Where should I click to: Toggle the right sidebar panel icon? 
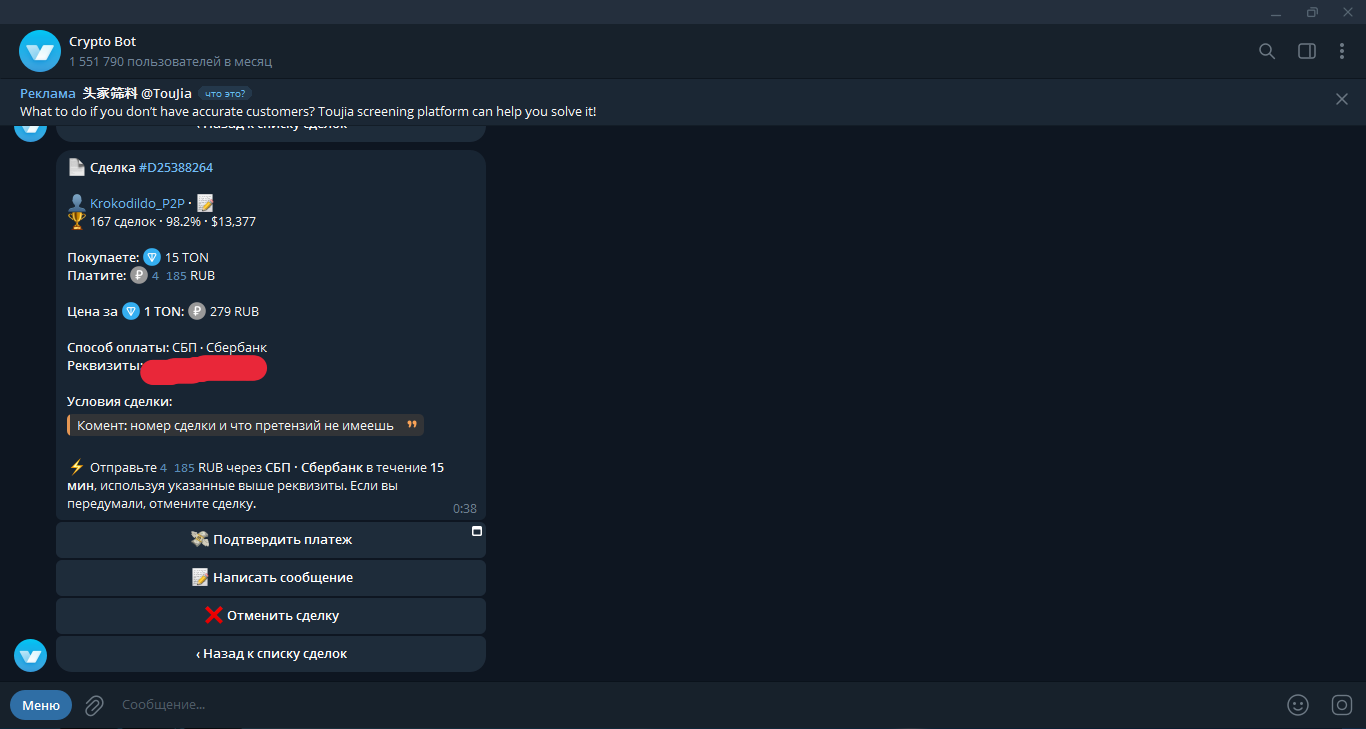[1307, 51]
